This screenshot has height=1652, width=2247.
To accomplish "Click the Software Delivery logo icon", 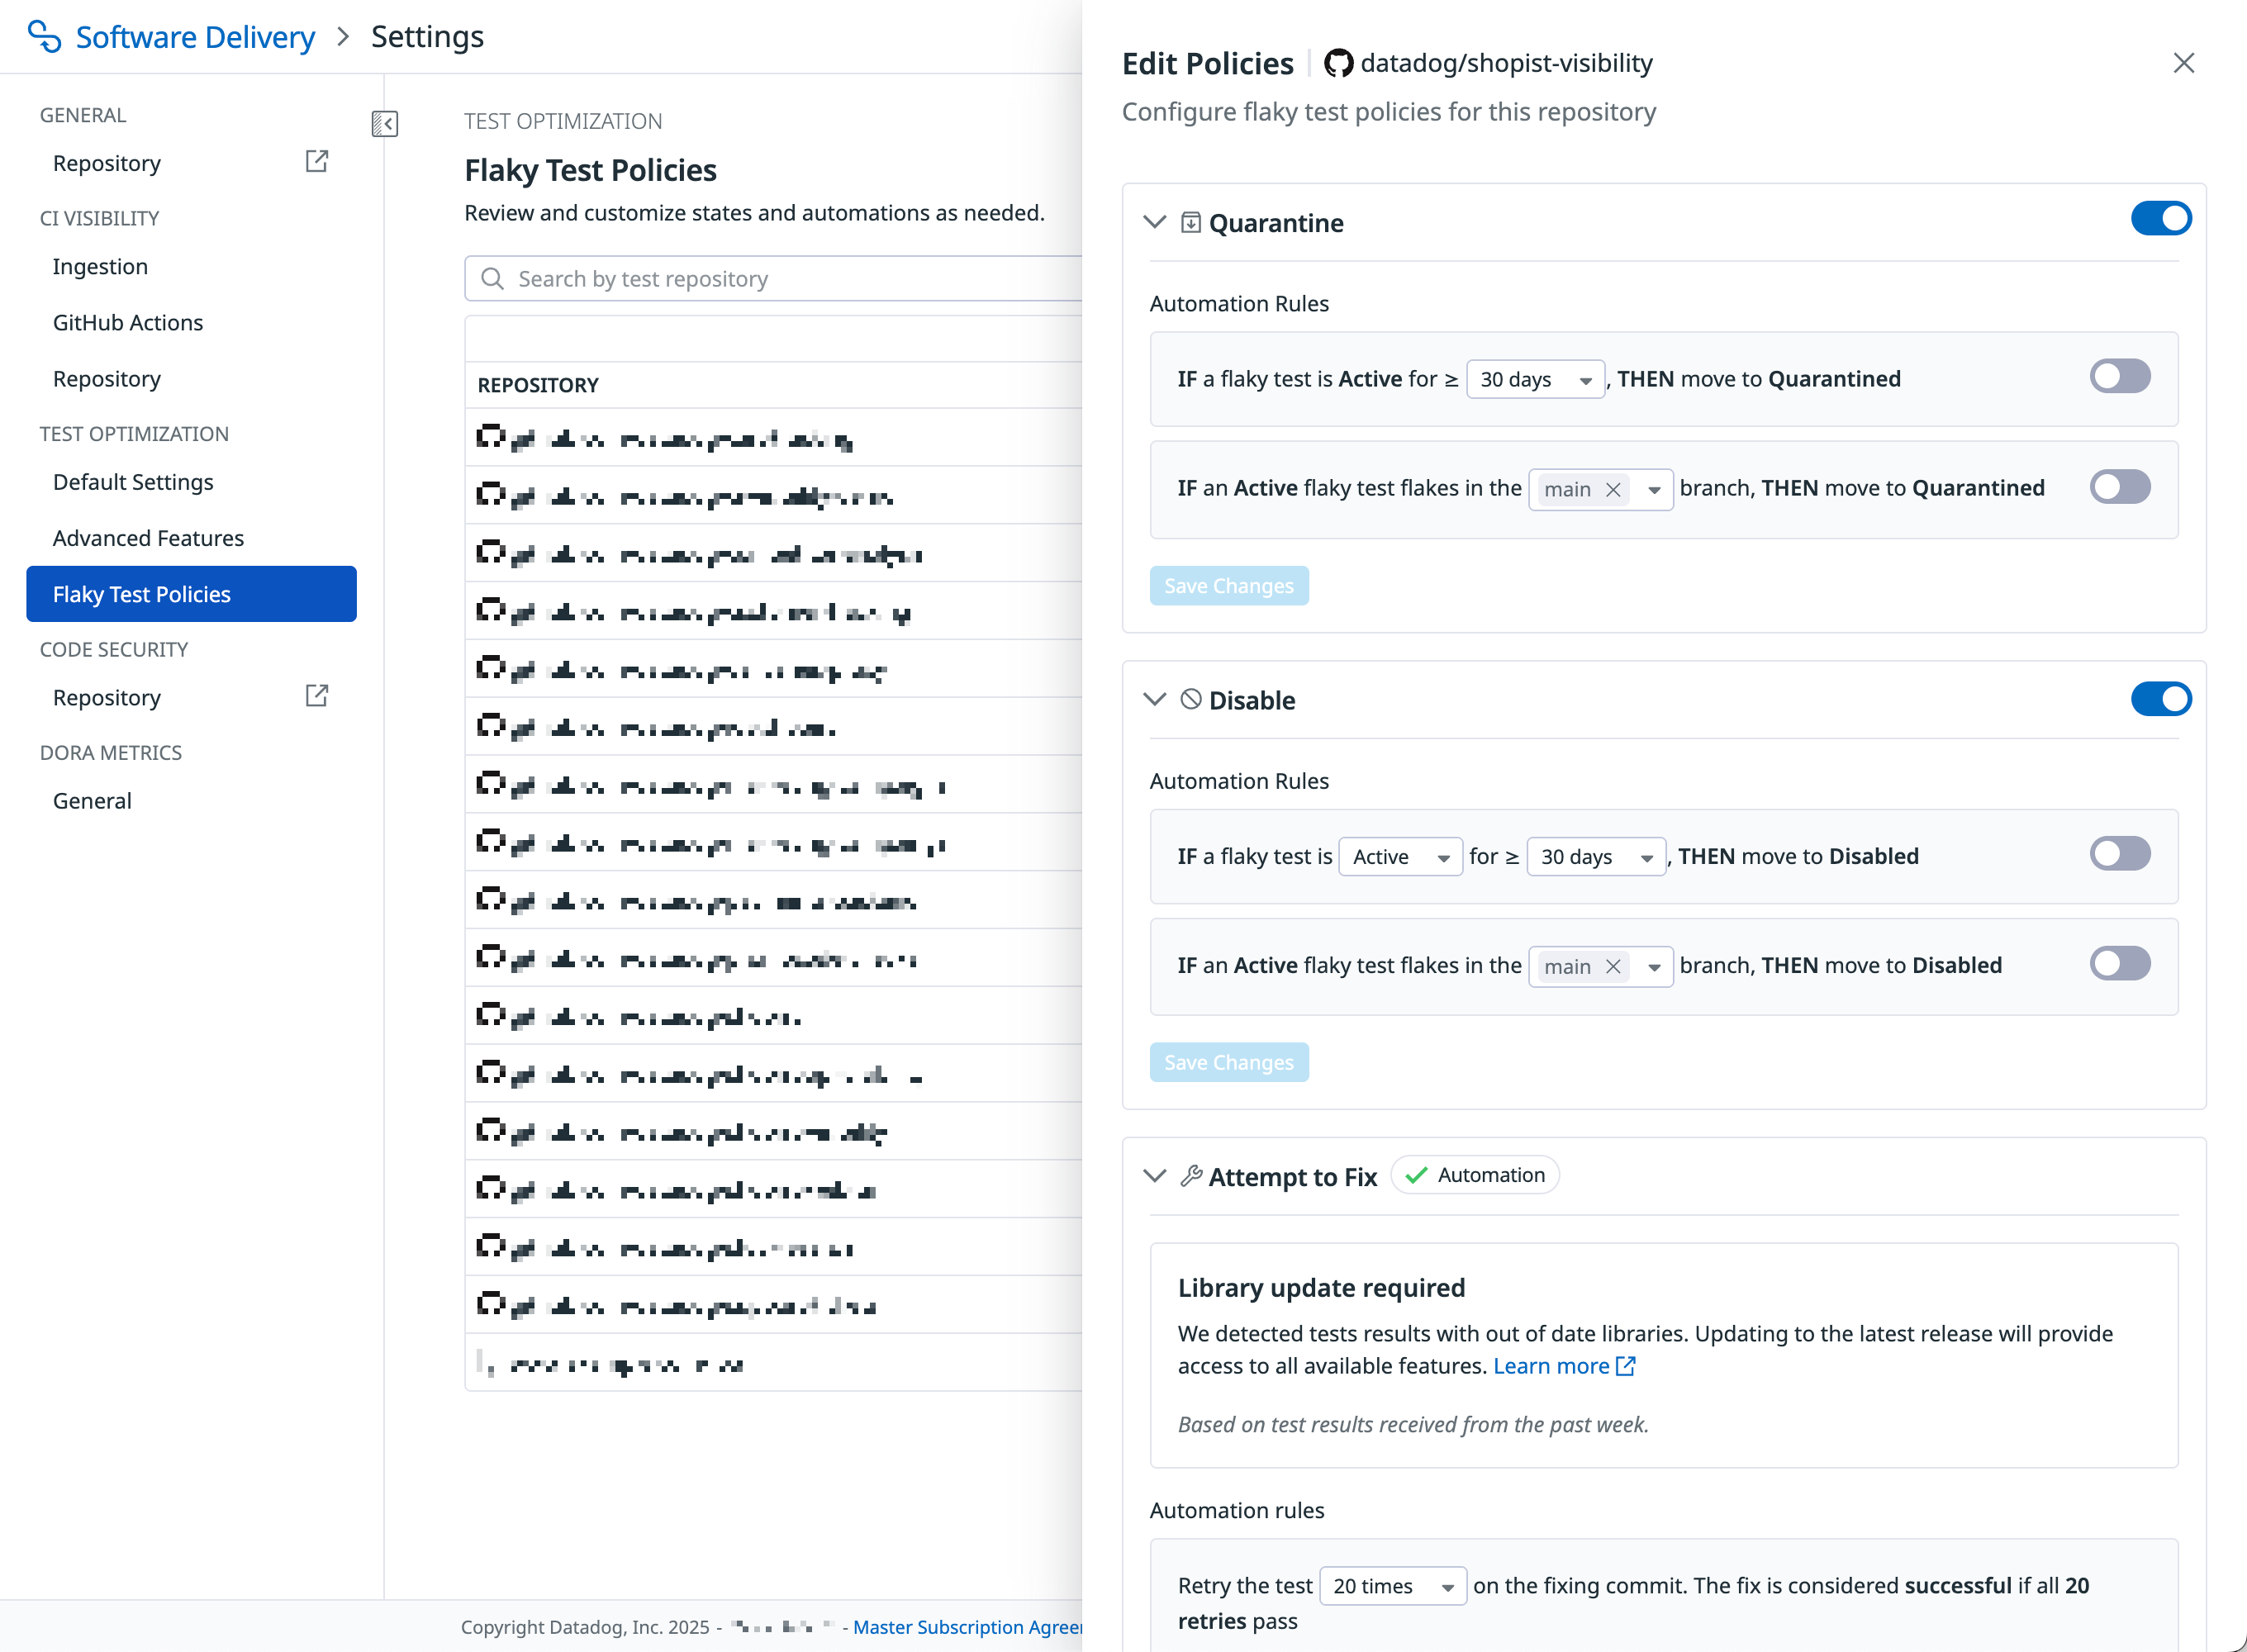I will tap(44, 36).
